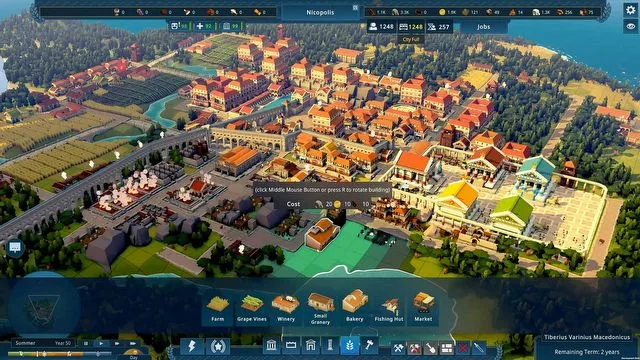Select the Winery building
This screenshot has width=640, height=360.
[x=286, y=309]
